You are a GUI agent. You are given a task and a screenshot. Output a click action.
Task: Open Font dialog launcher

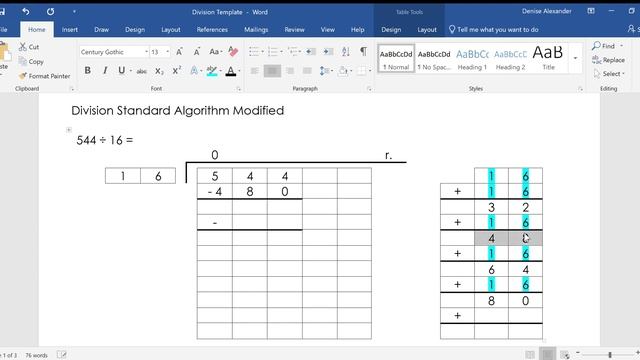pos(239,89)
